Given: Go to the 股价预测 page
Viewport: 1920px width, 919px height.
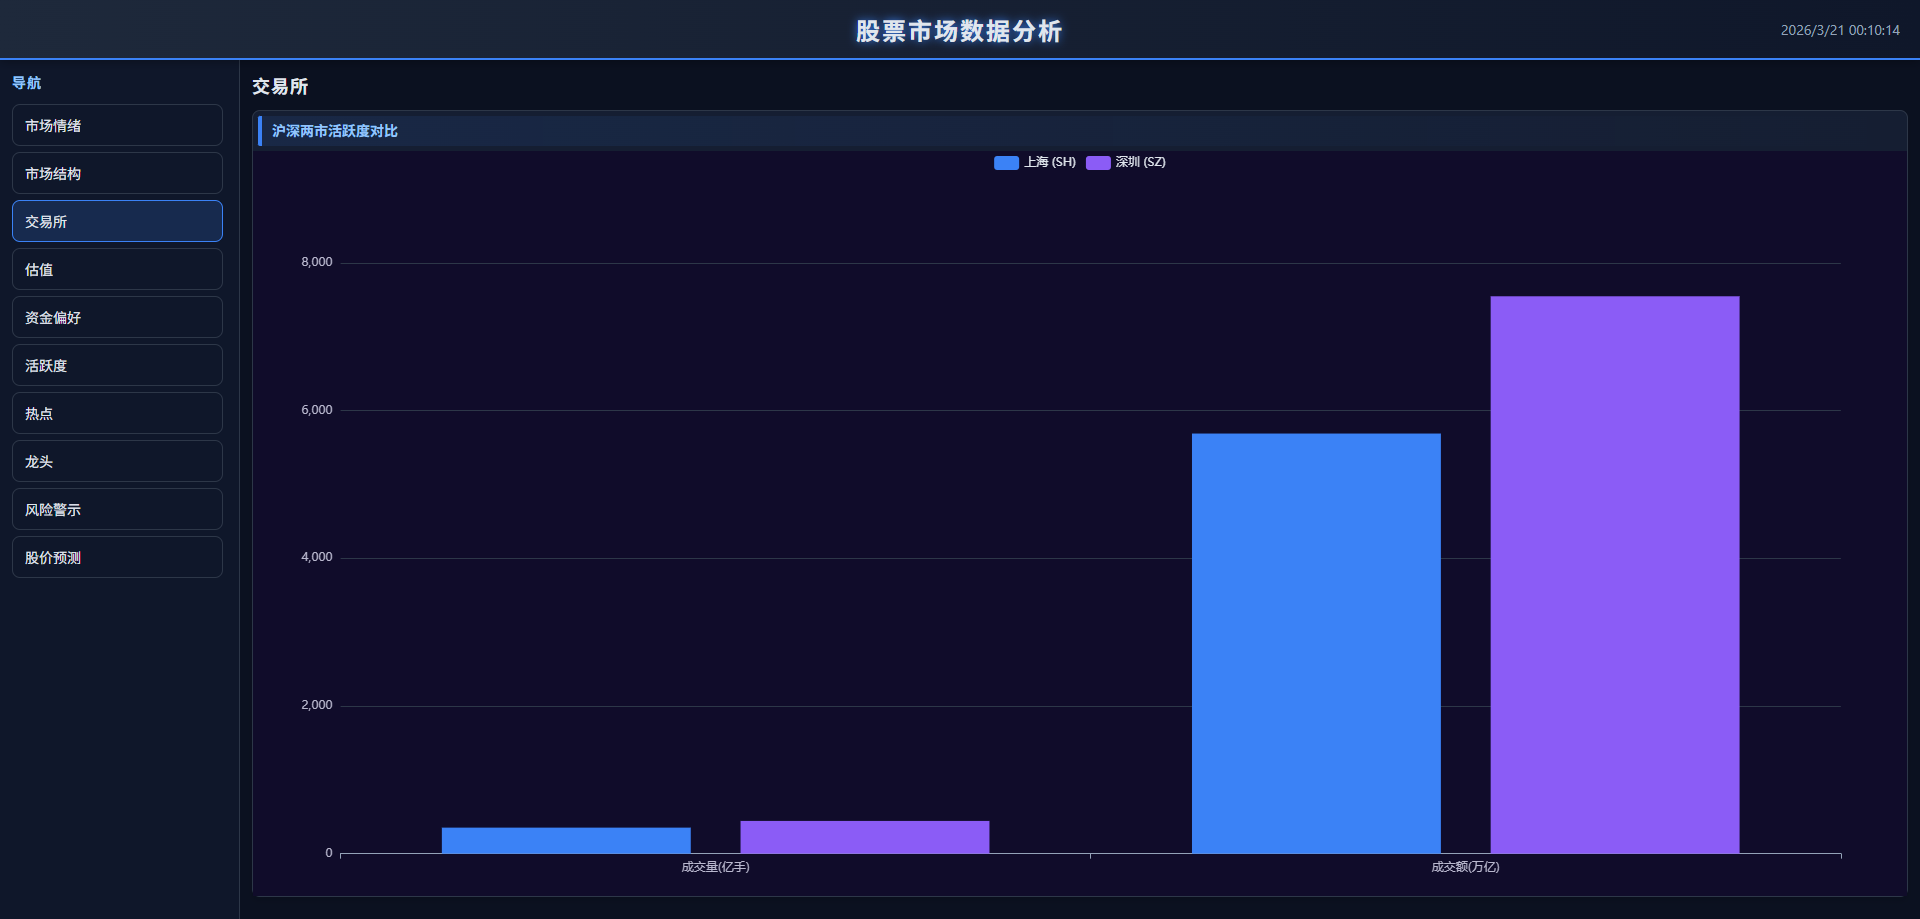Looking at the screenshot, I should (117, 558).
